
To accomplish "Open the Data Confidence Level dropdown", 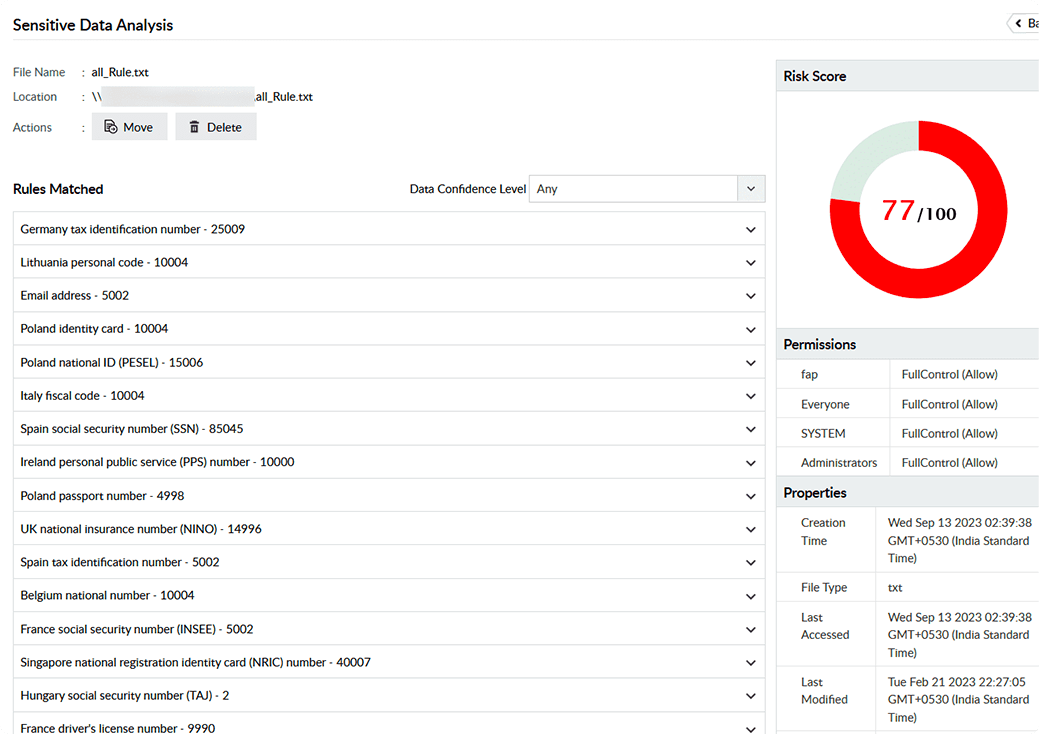I will 647,189.
